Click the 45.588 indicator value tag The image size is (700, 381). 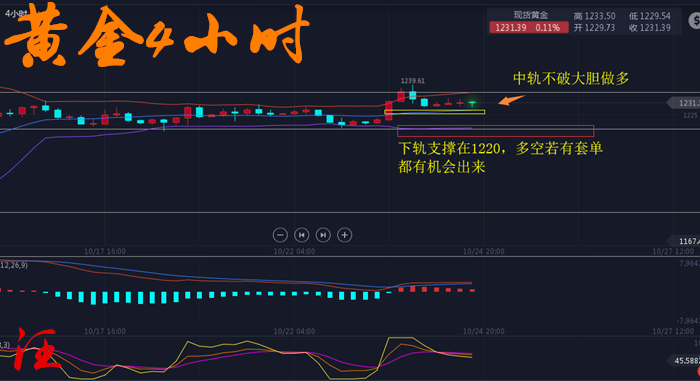point(684,360)
